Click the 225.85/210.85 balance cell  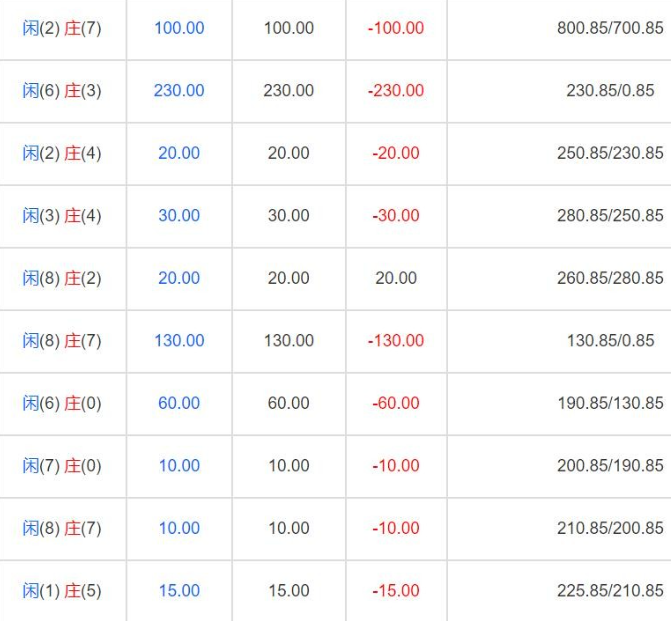[x=609, y=590]
